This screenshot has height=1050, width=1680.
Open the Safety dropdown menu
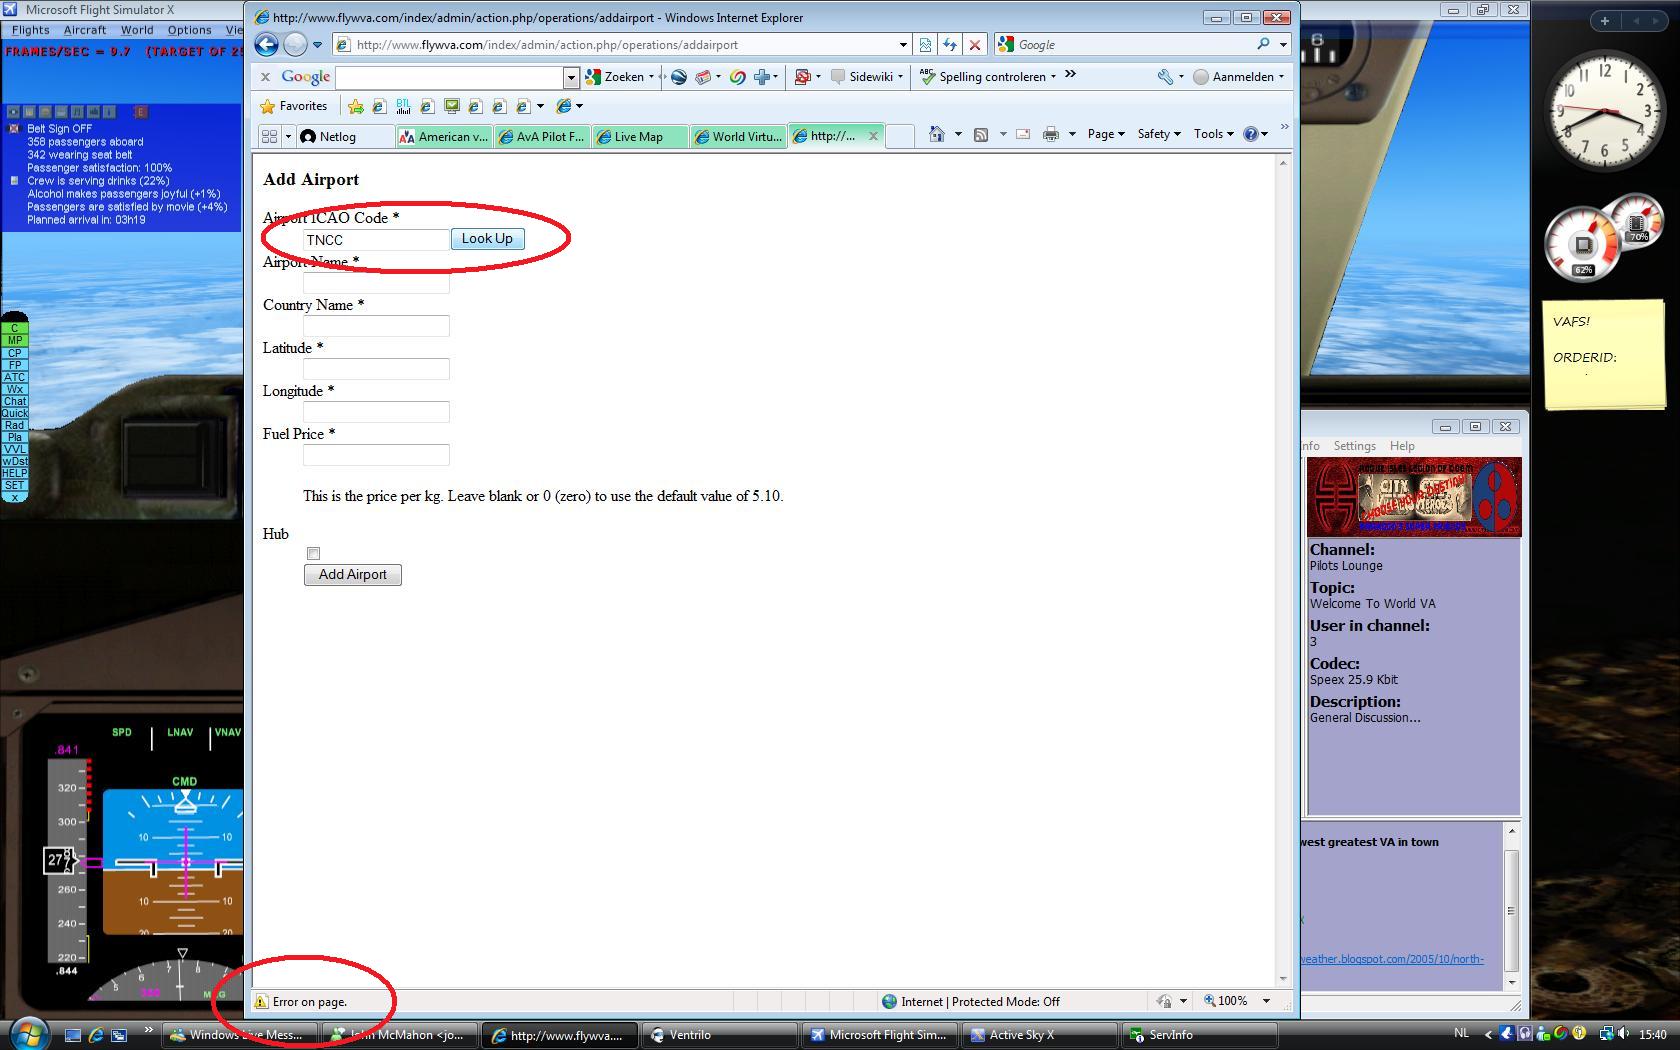pyautogui.click(x=1159, y=134)
